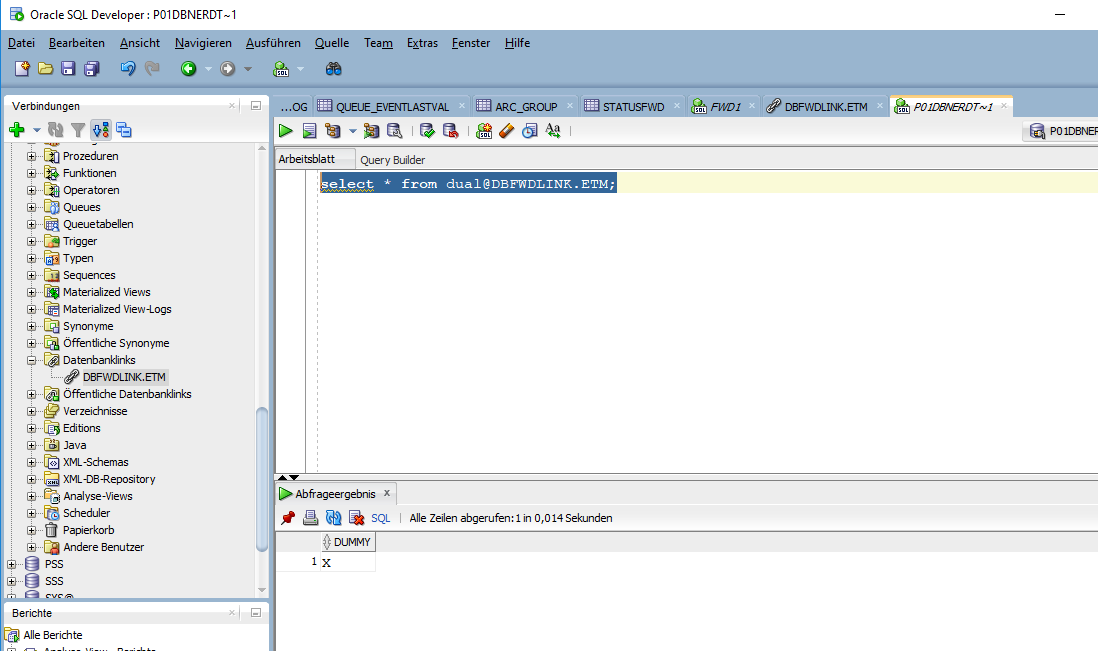Click the SQL link in result toolbar
This screenshot has width=1098, height=651.
[381, 518]
